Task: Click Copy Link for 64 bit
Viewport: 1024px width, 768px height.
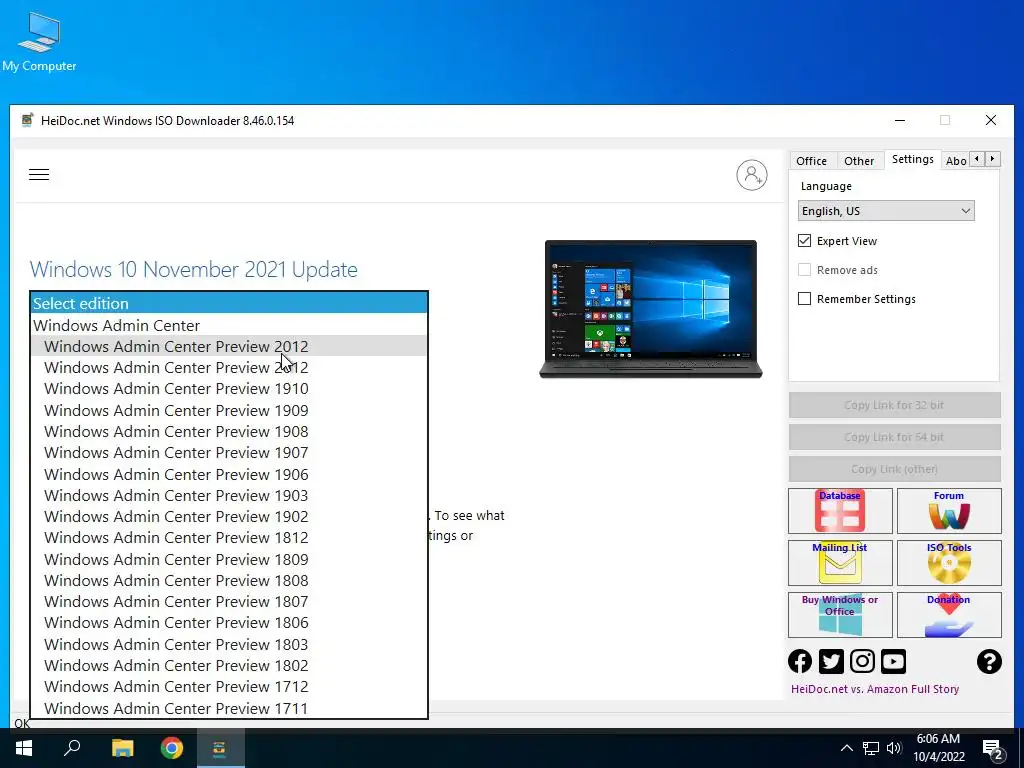Action: pos(894,437)
